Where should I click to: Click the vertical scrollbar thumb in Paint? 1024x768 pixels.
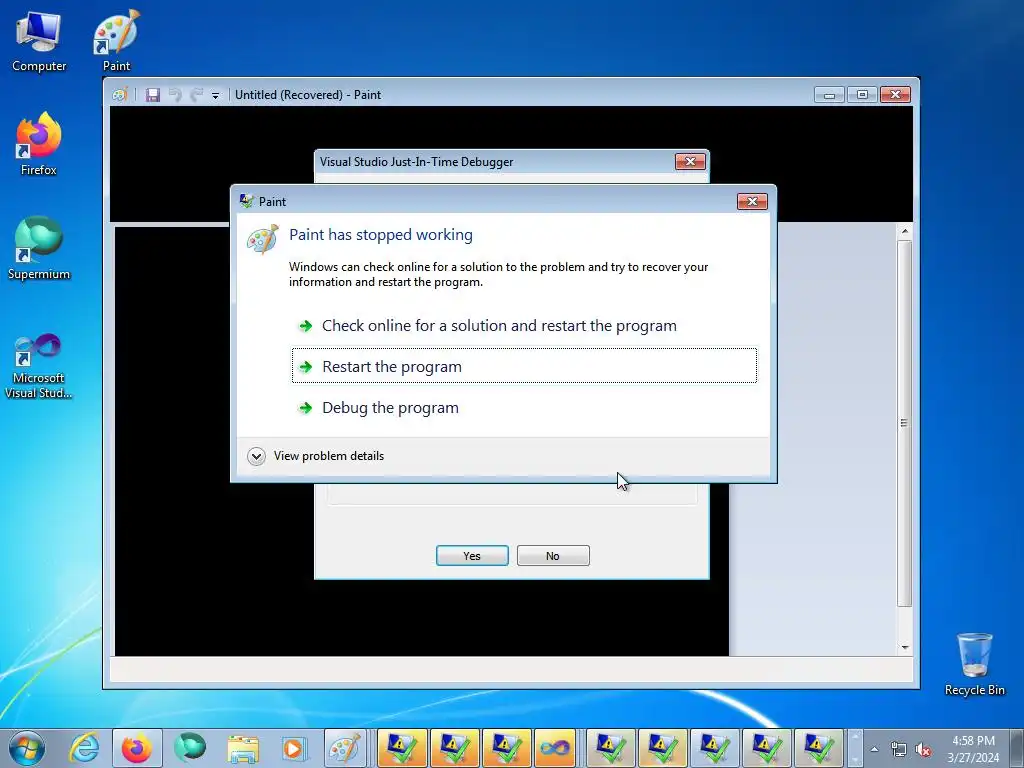click(x=904, y=423)
